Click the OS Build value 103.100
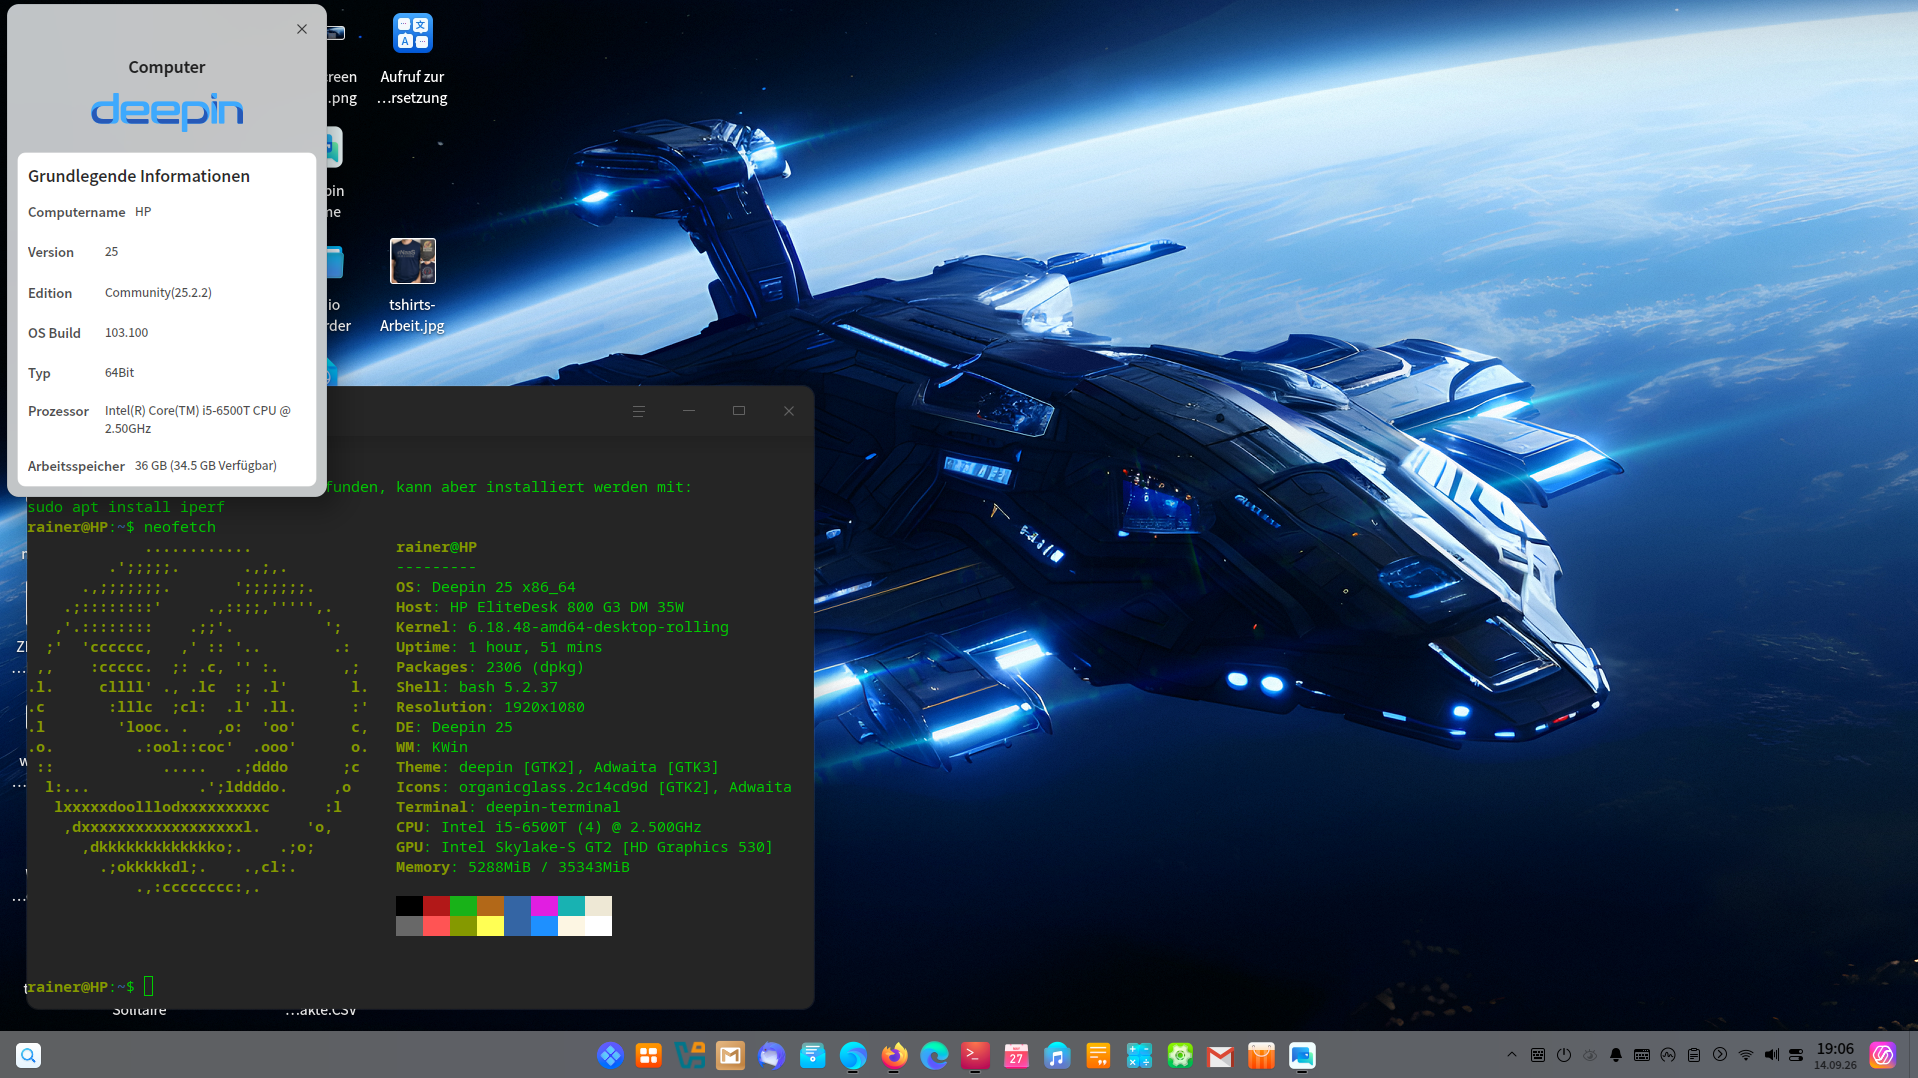The height and width of the screenshot is (1078, 1918). [126, 333]
